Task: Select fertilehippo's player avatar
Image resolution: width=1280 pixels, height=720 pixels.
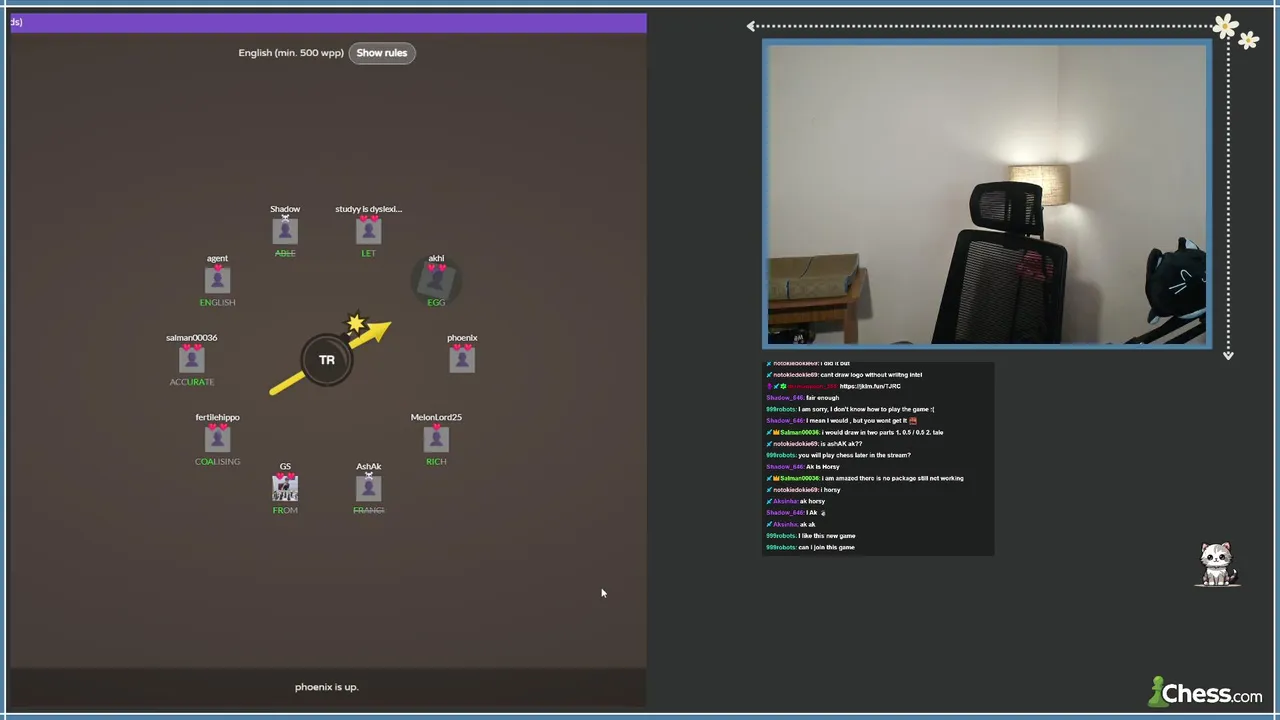Action: pyautogui.click(x=217, y=440)
